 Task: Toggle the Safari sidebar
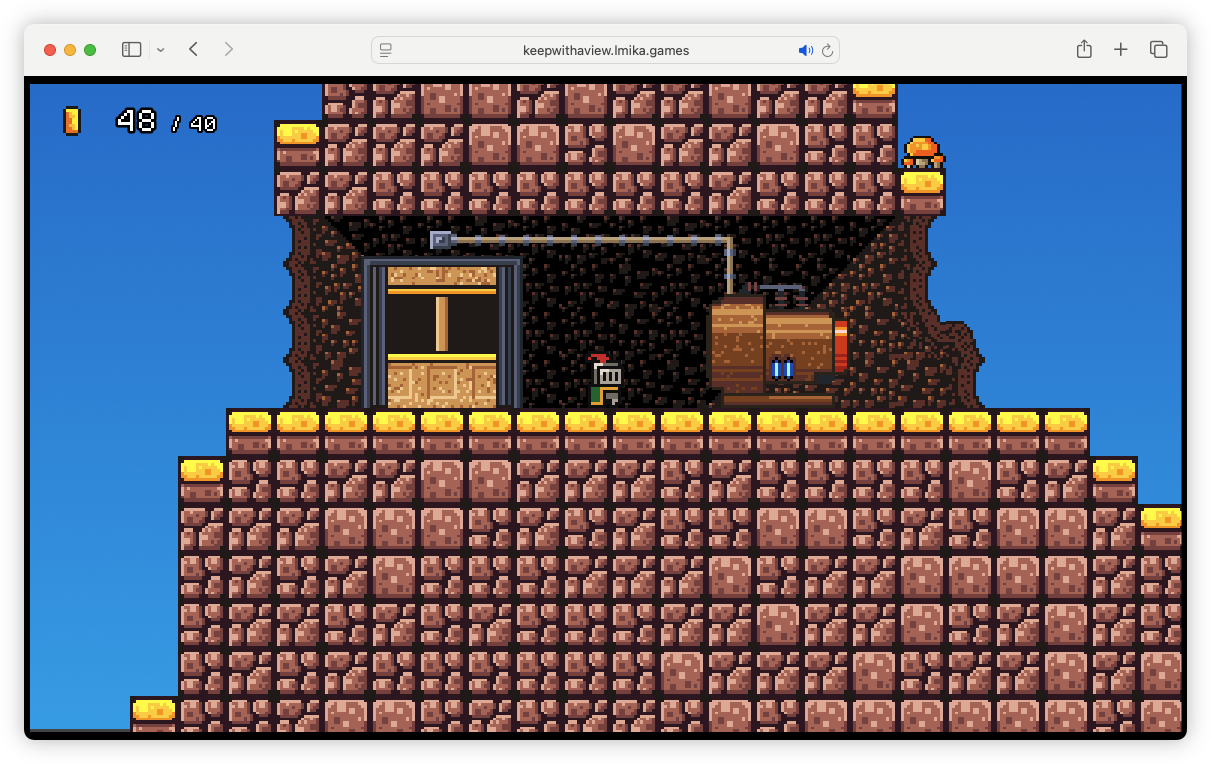131,50
